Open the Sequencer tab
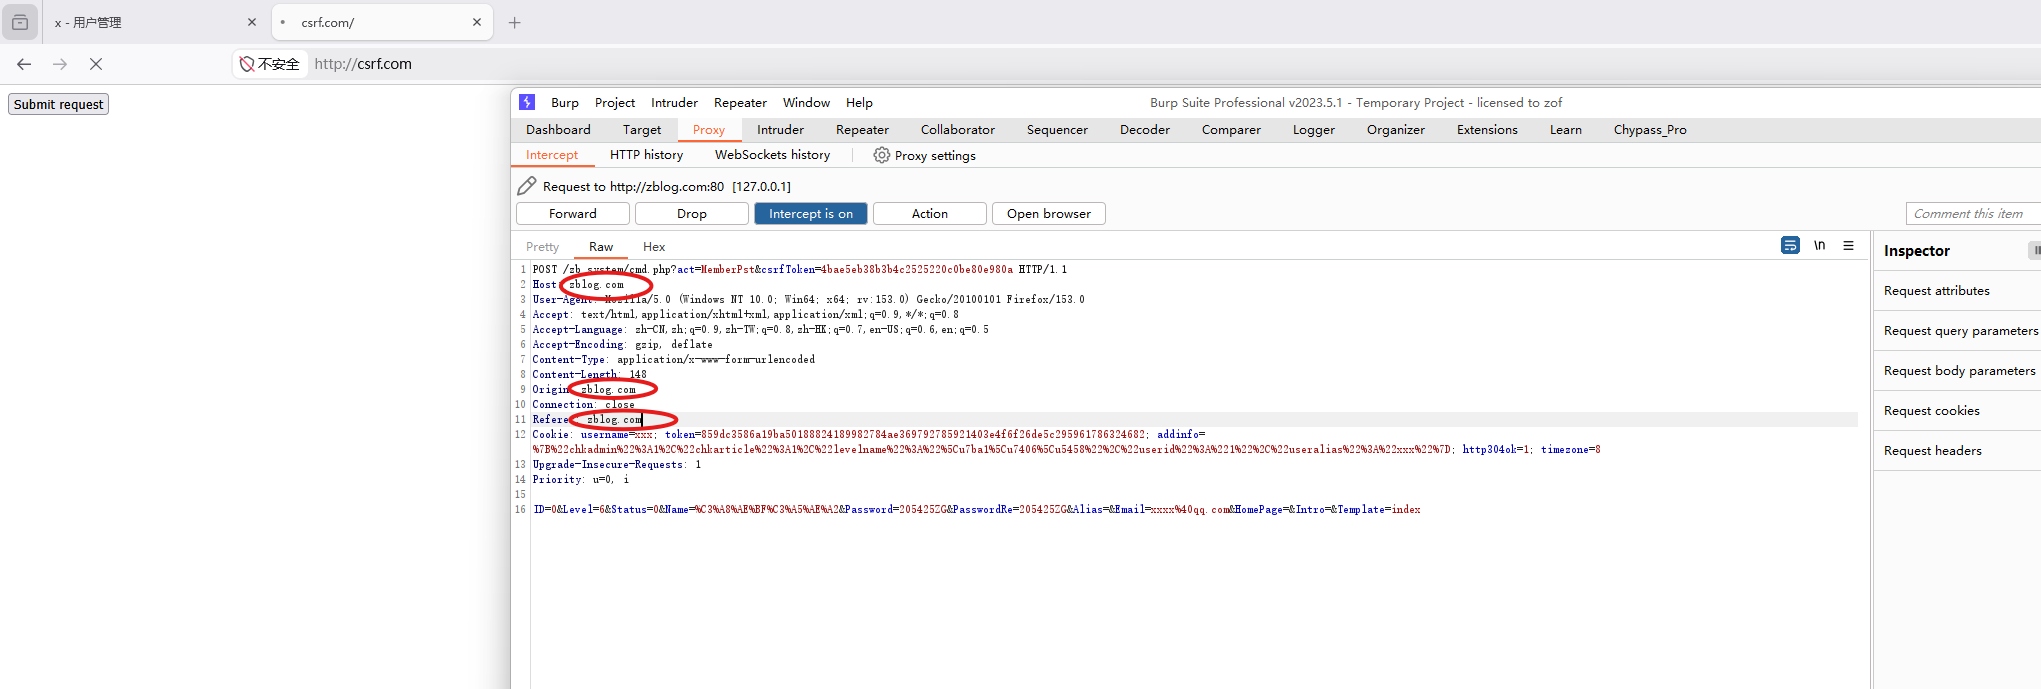 pos(1057,130)
